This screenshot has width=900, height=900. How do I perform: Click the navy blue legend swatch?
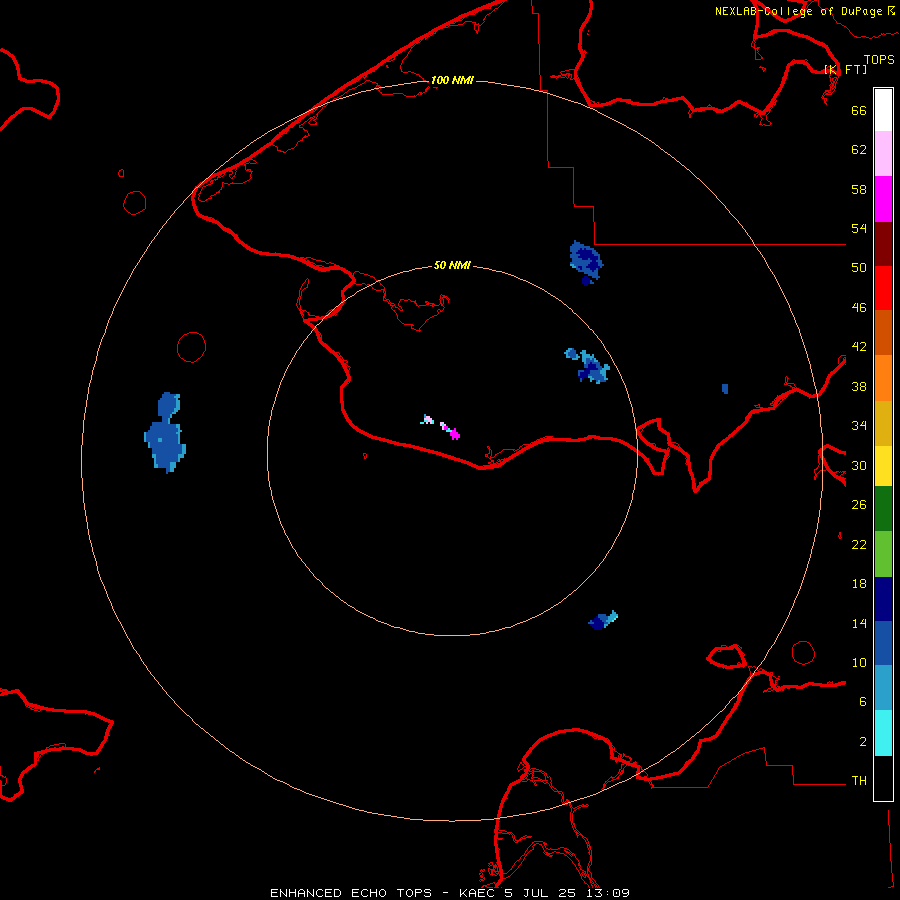click(x=883, y=599)
